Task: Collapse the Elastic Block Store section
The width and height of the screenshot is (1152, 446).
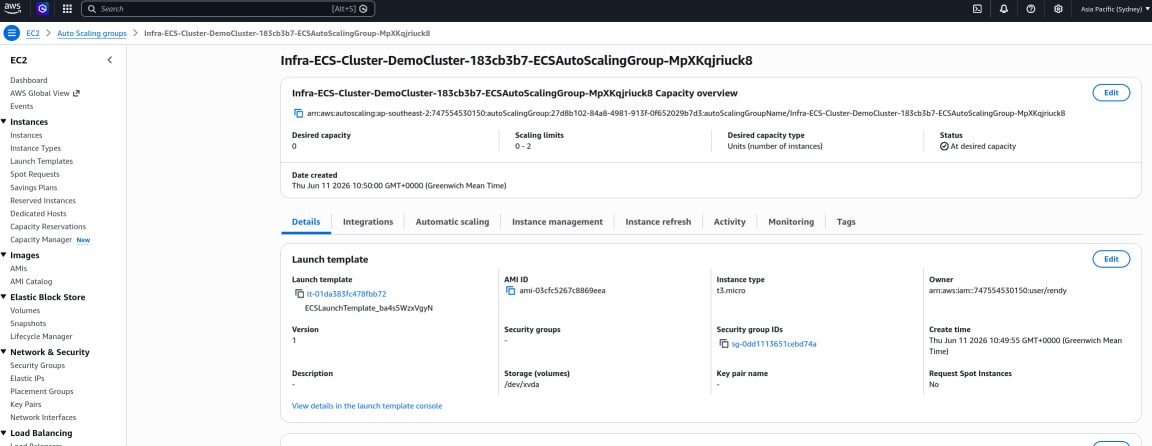Action: (x=4, y=297)
